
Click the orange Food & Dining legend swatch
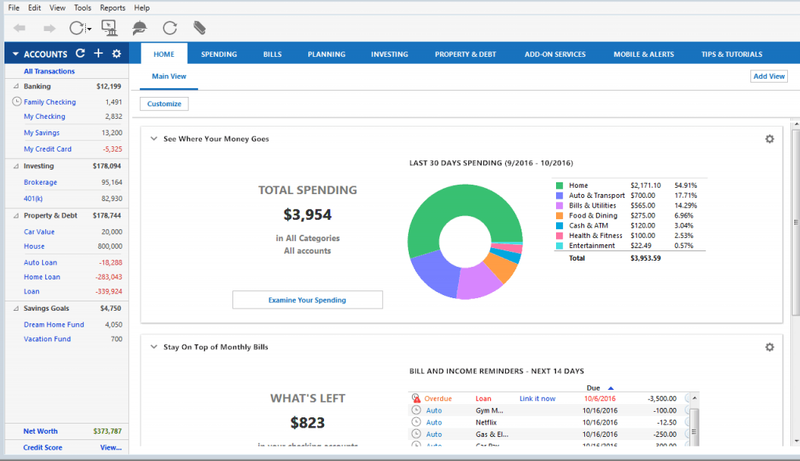[x=559, y=216]
